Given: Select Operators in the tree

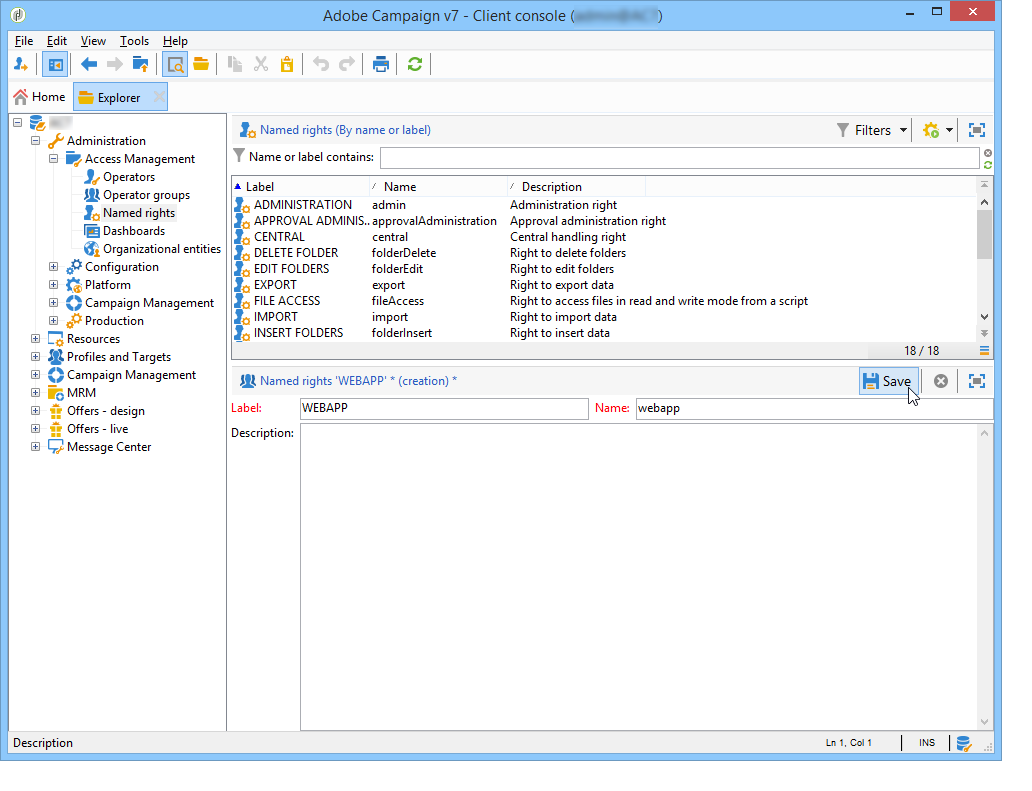Looking at the screenshot, I should tap(129, 177).
